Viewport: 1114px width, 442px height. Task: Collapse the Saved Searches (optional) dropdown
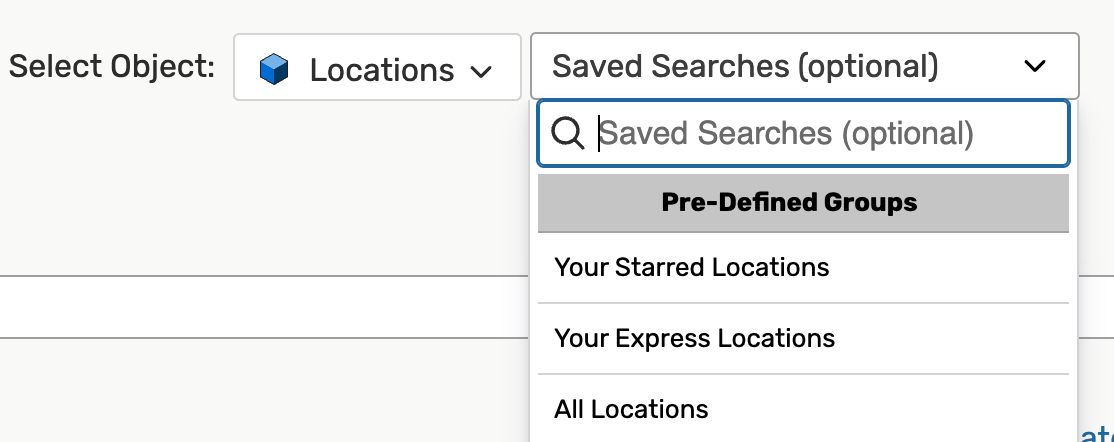point(1035,67)
